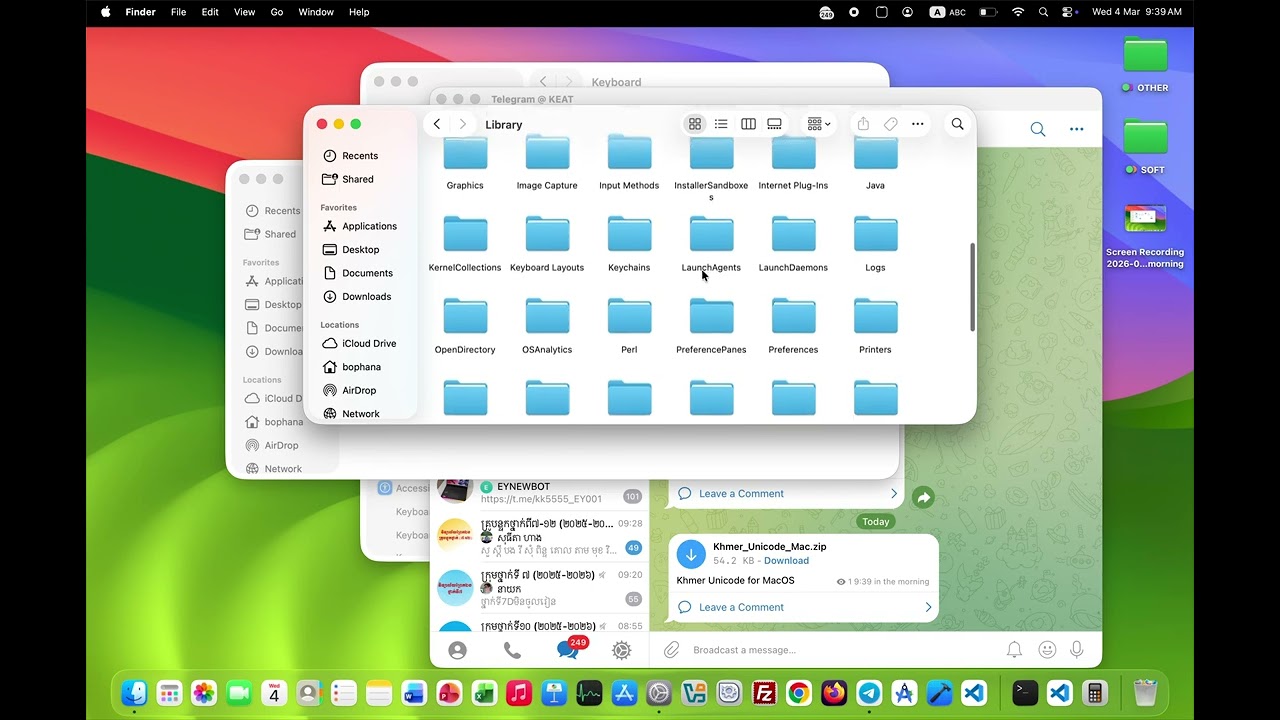The width and height of the screenshot is (1280, 720).
Task: Open the EYNEWBOT chat in Telegram list
Action: 540,492
